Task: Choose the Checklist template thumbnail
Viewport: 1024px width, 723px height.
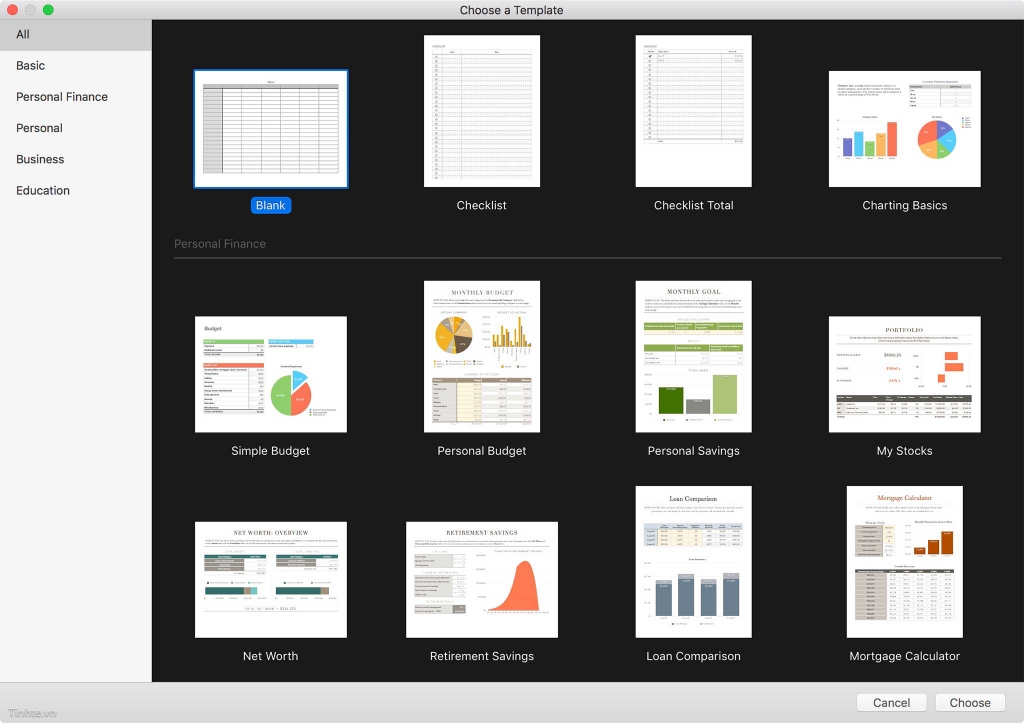Action: point(482,111)
